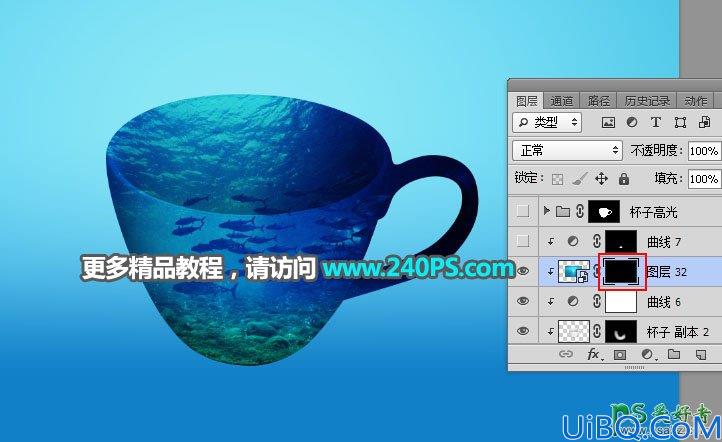Image resolution: width=722 pixels, height=442 pixels.
Task: Select layer named 杯子高光
Action: (x=653, y=212)
